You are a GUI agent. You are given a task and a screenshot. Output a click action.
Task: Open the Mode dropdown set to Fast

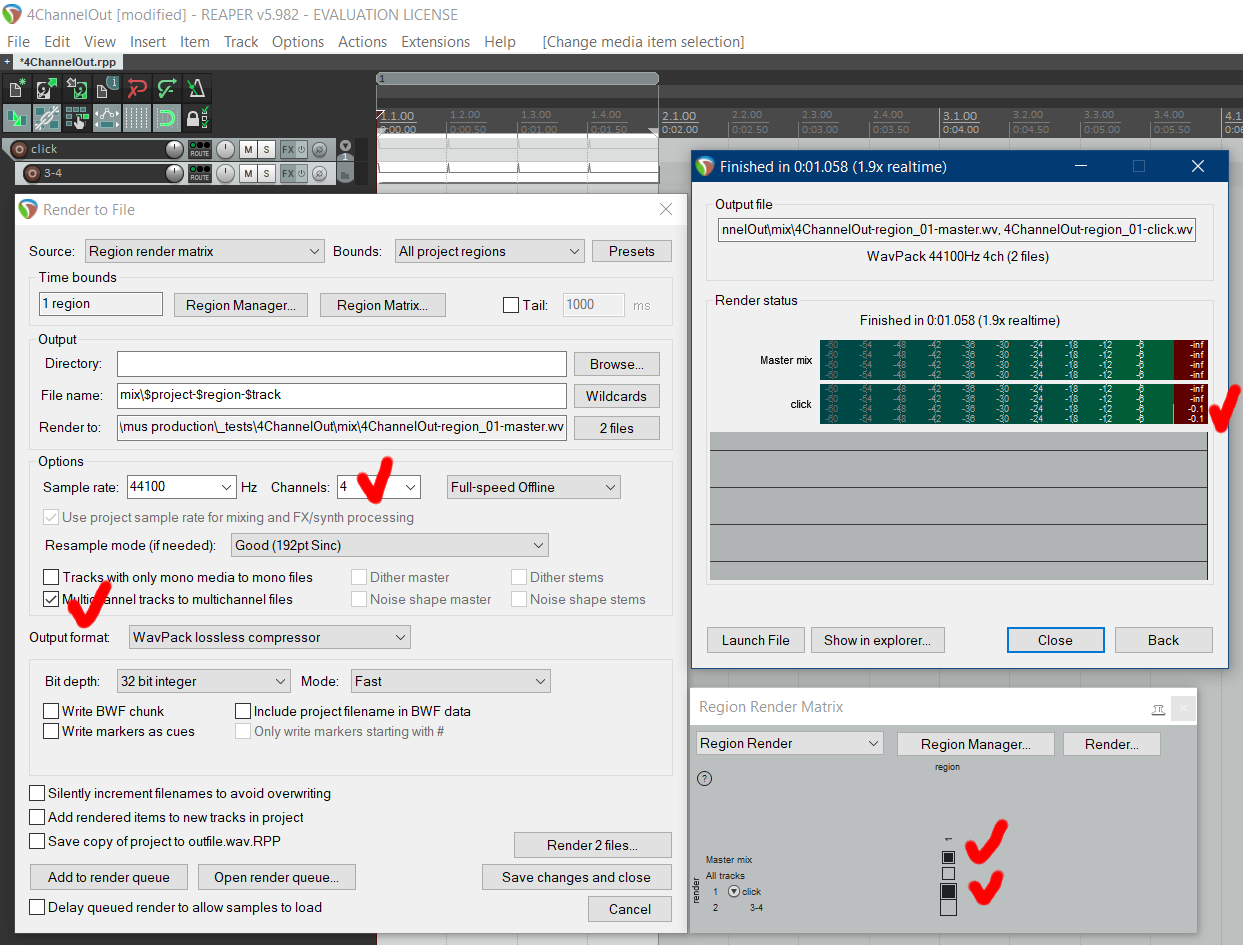pos(451,681)
